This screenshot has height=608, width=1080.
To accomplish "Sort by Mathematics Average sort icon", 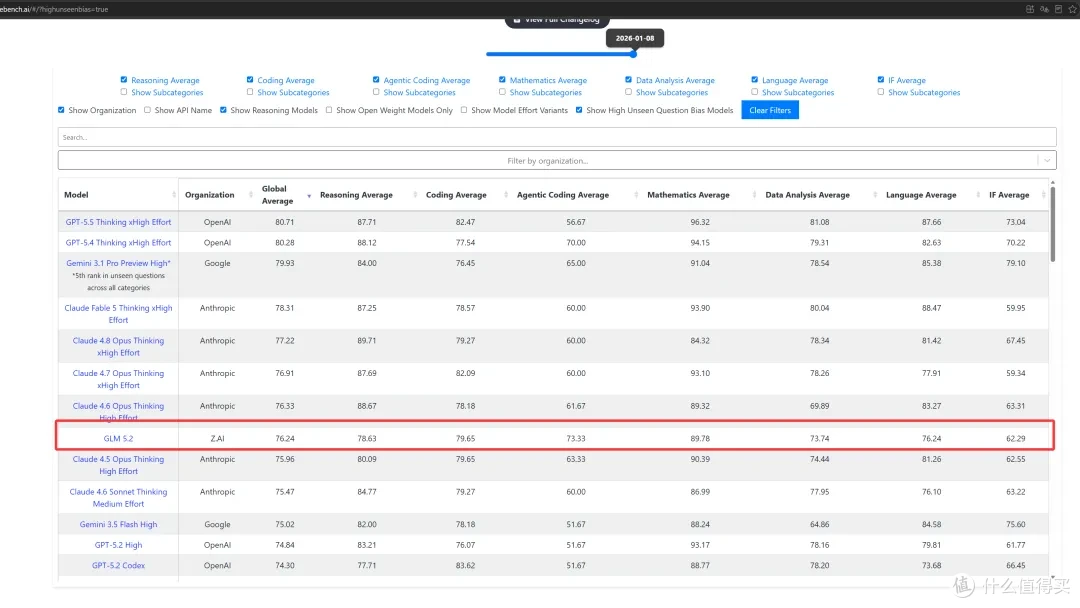I will (754, 196).
